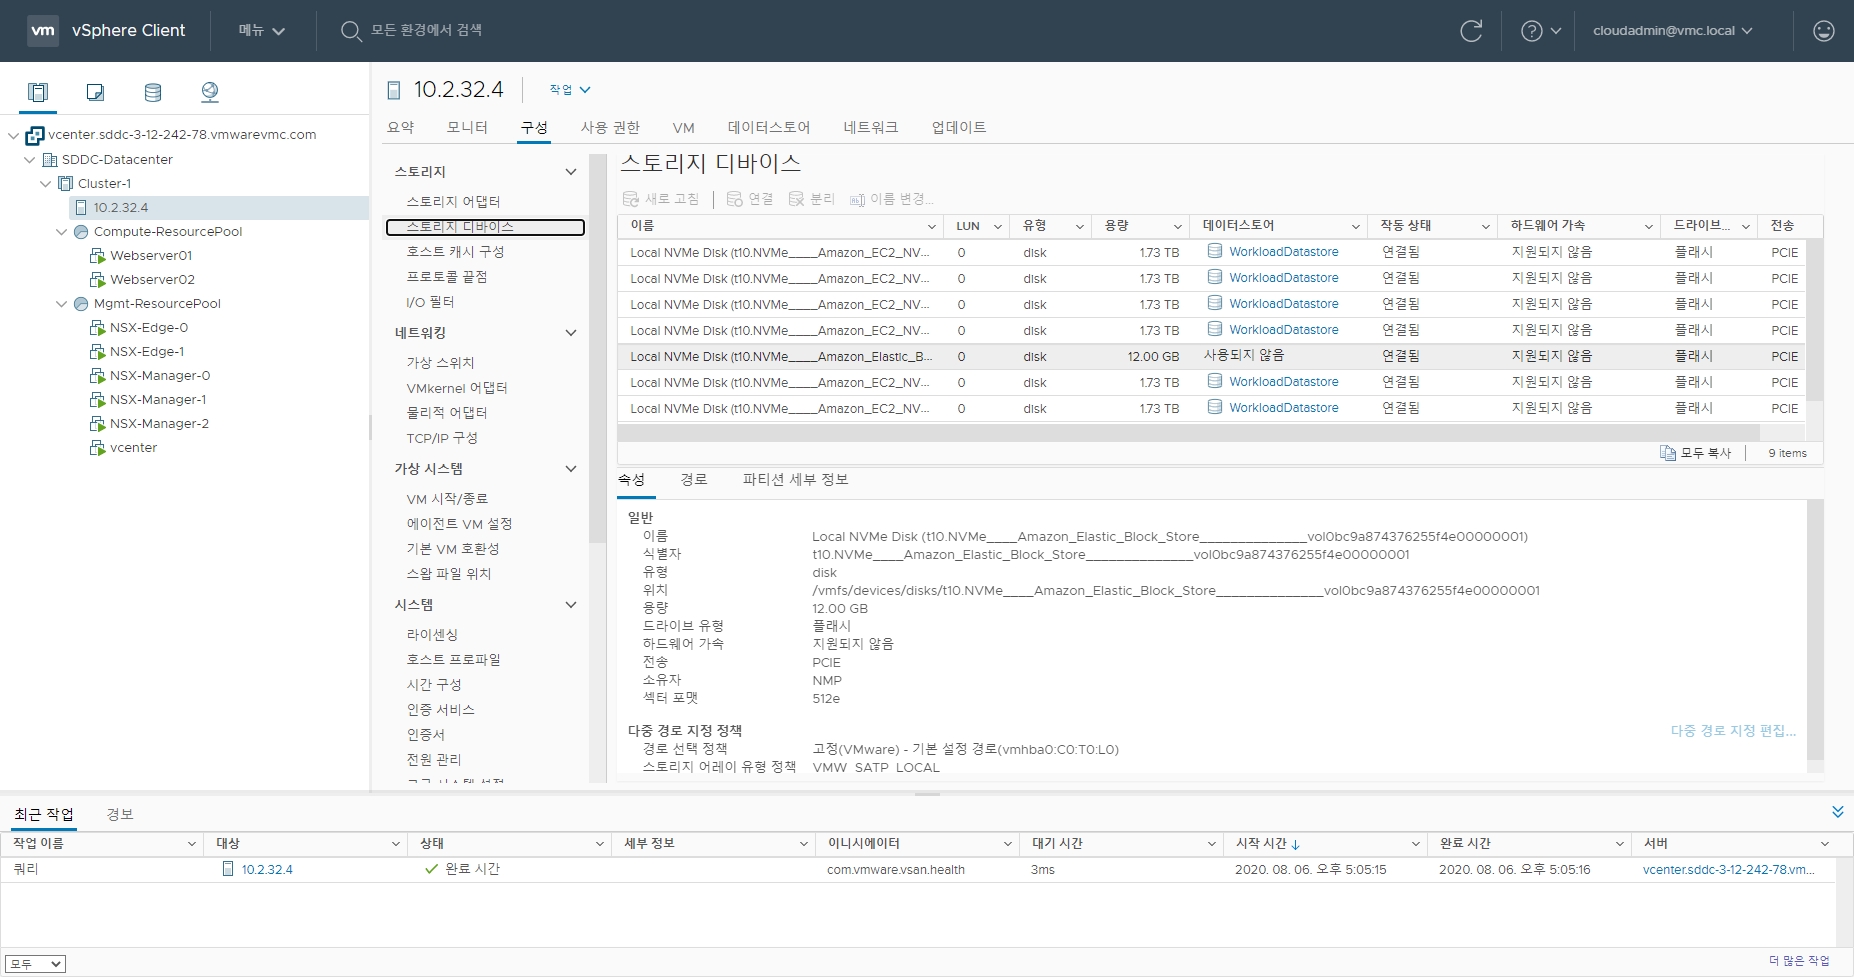The height and width of the screenshot is (977, 1854).
Task: Open the 작업 actions dropdown
Action: 569,90
